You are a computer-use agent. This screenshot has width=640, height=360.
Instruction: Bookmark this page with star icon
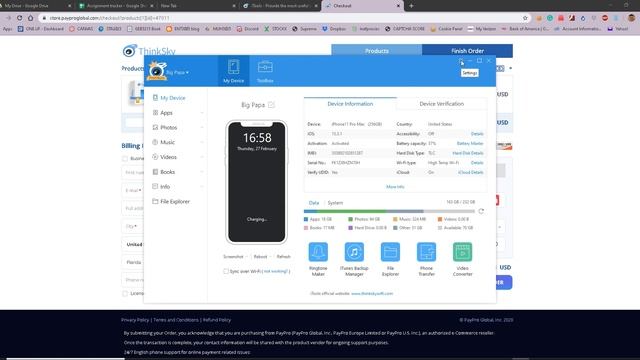[525, 18]
